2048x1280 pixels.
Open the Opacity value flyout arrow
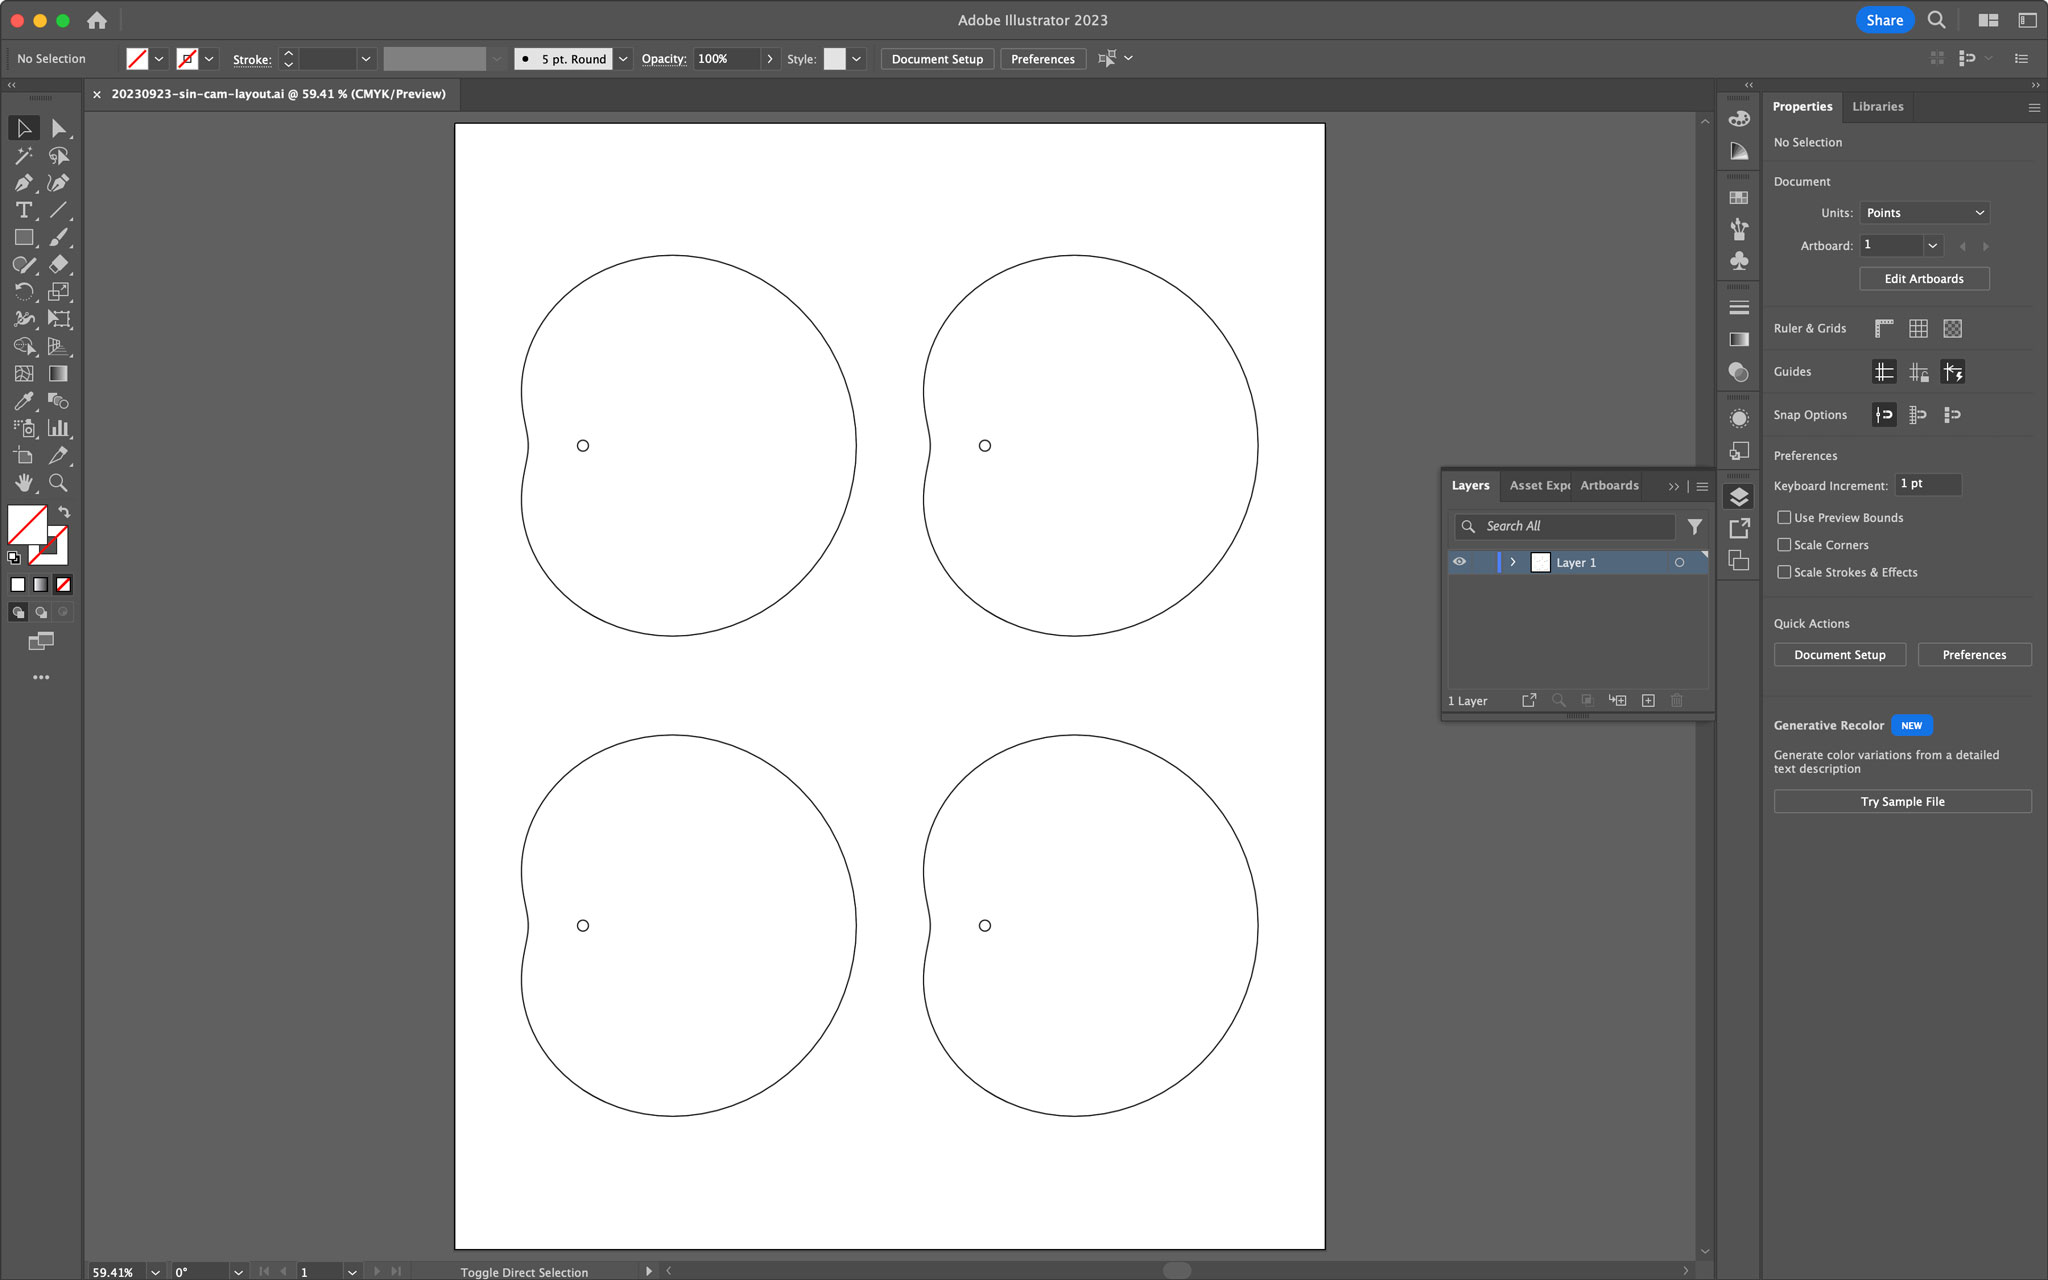[769, 59]
